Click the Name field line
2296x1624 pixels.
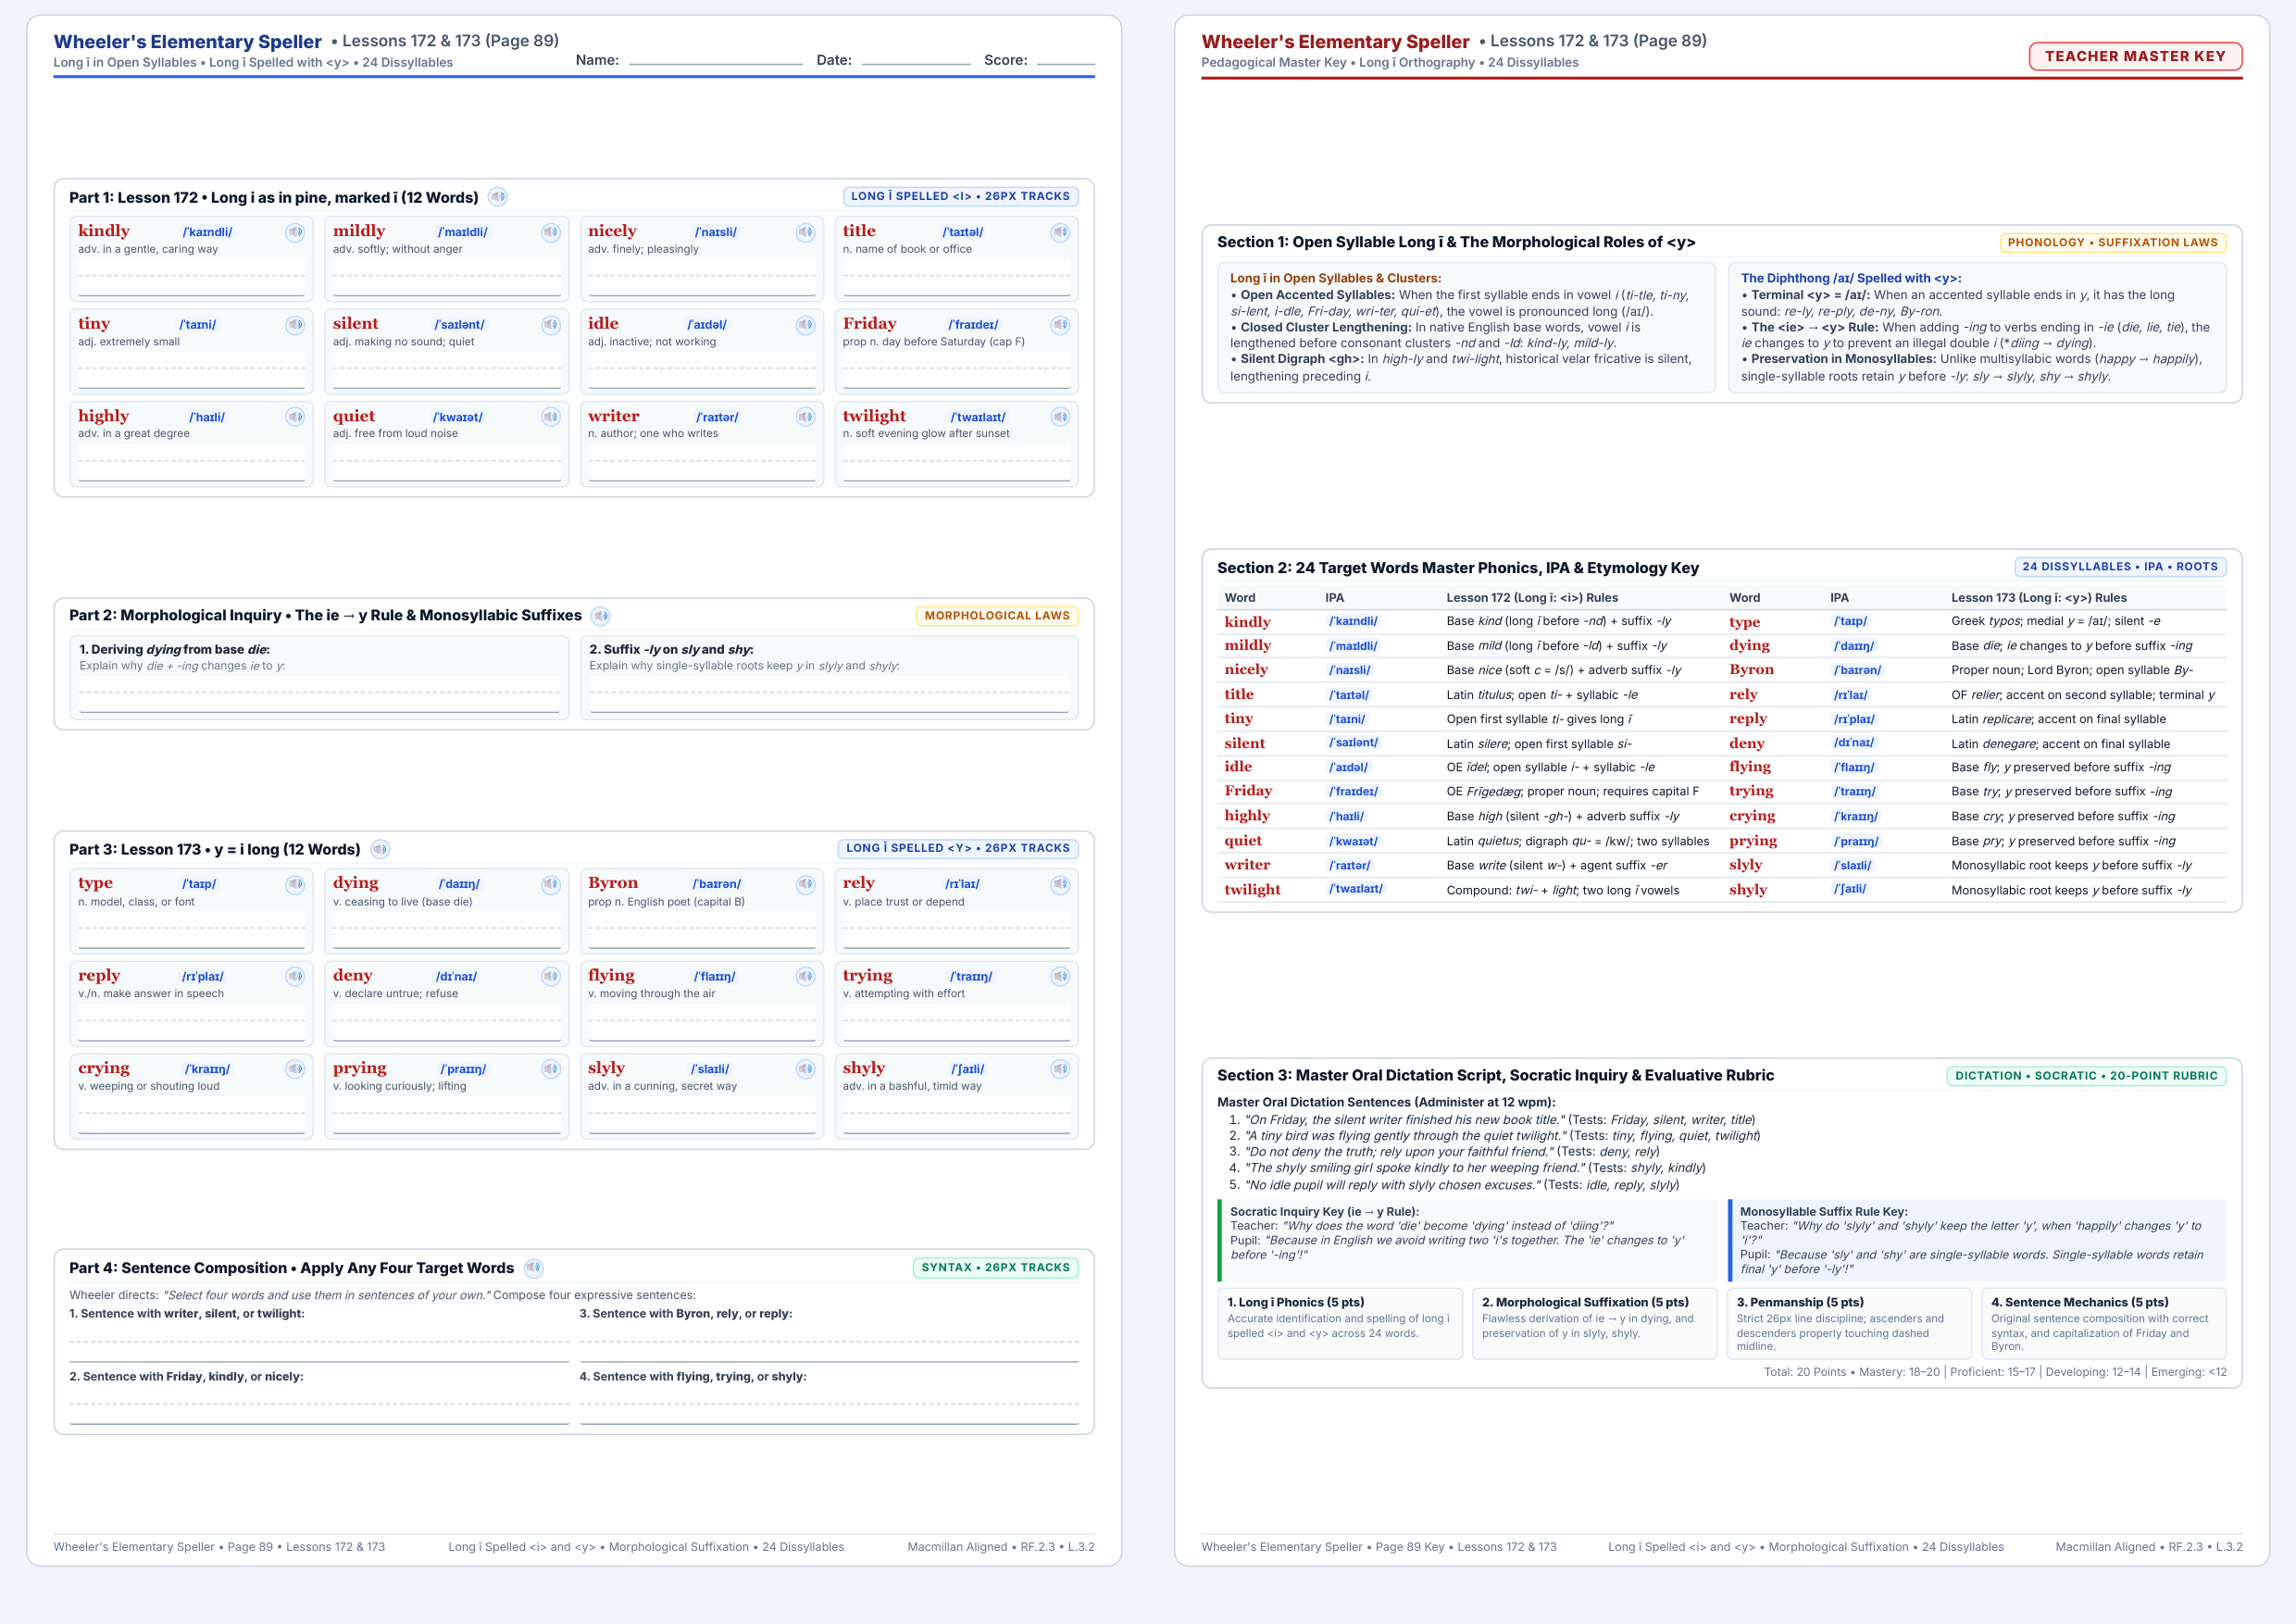pos(715,60)
